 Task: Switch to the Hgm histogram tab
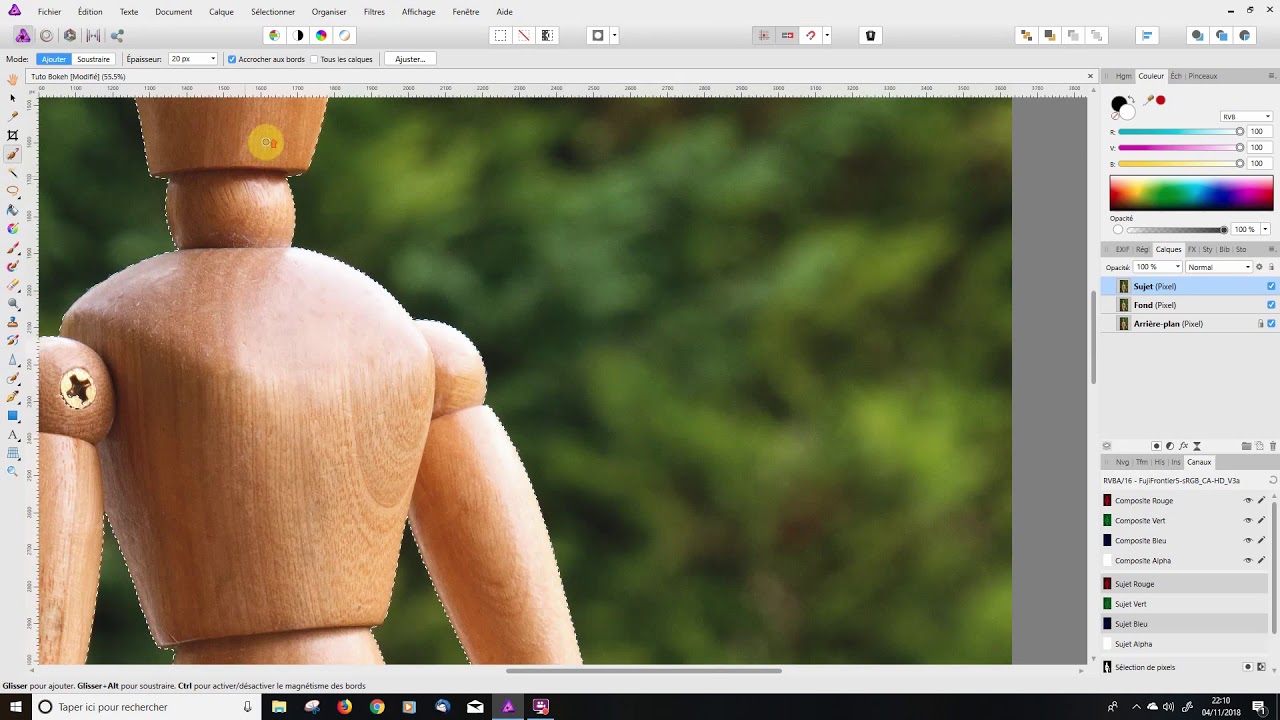(1124, 76)
